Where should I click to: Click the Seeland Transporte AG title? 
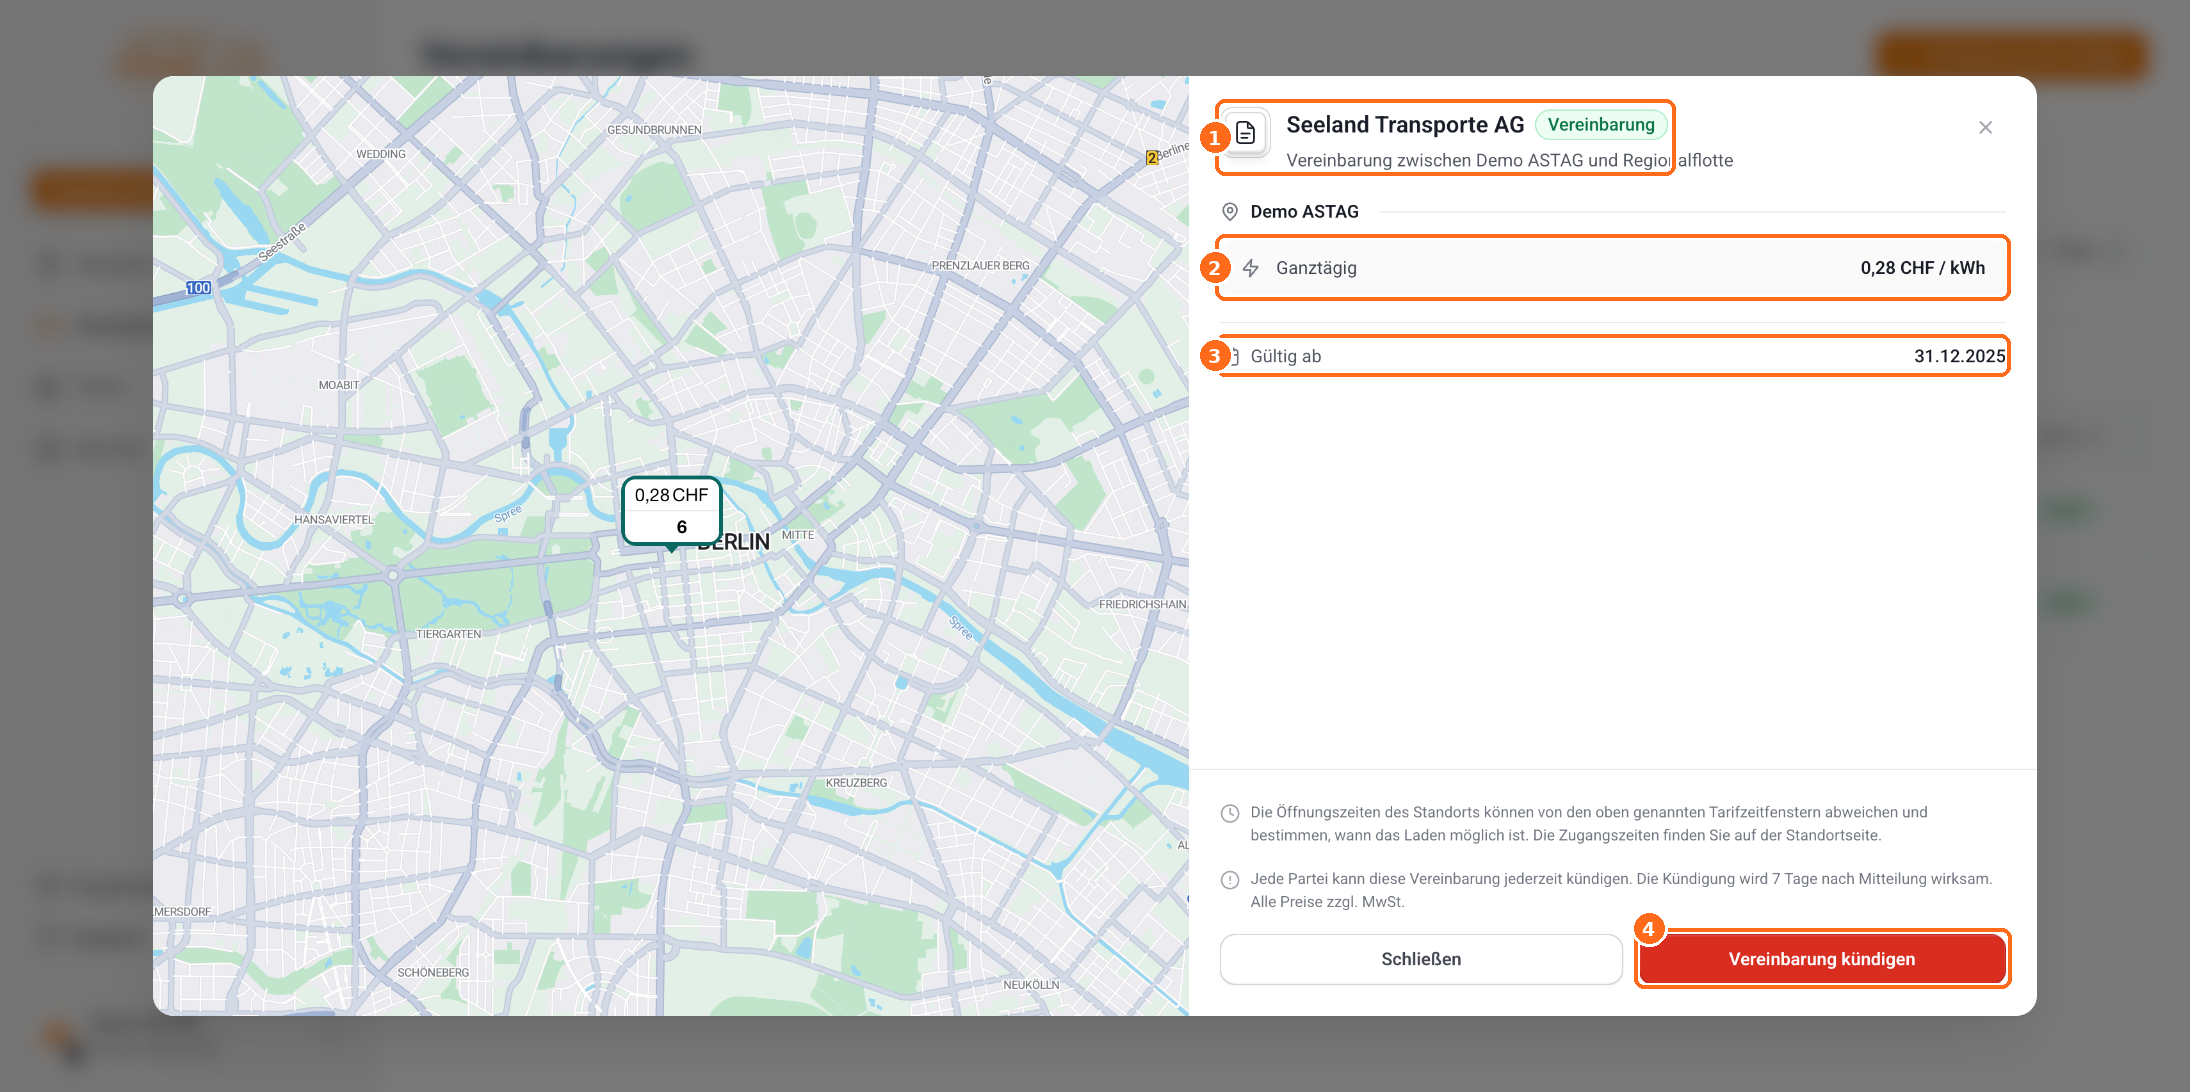coord(1405,125)
